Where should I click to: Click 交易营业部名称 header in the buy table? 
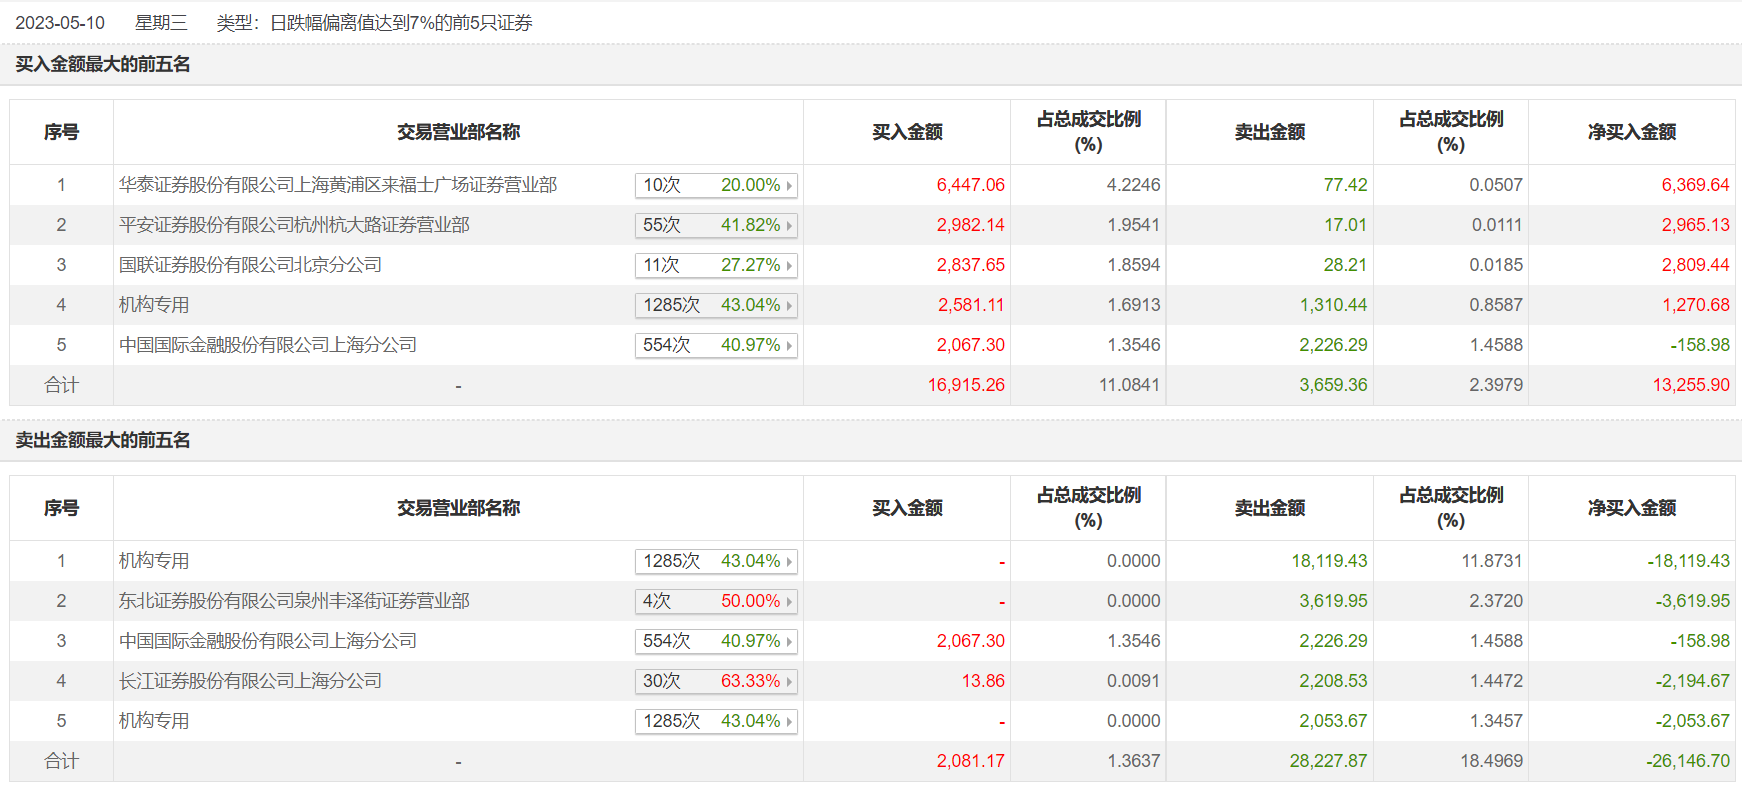(458, 132)
